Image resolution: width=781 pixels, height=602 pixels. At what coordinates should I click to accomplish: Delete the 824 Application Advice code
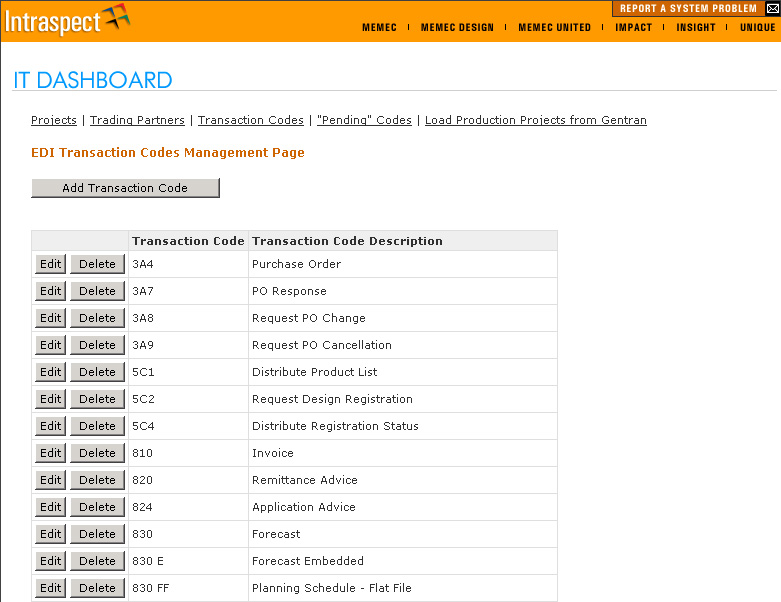97,507
